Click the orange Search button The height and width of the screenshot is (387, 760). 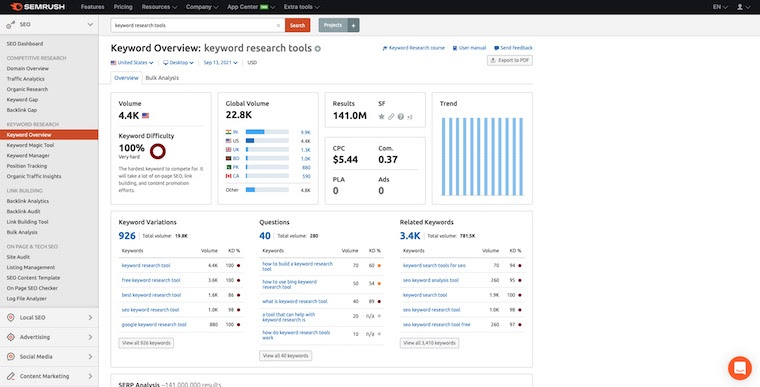pos(298,25)
